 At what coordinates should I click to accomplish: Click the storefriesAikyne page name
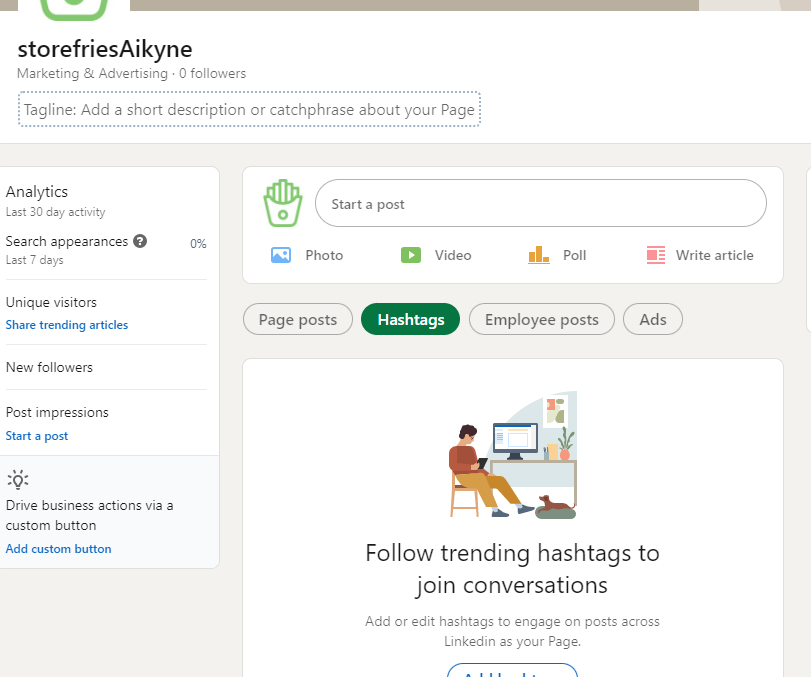tap(105, 49)
